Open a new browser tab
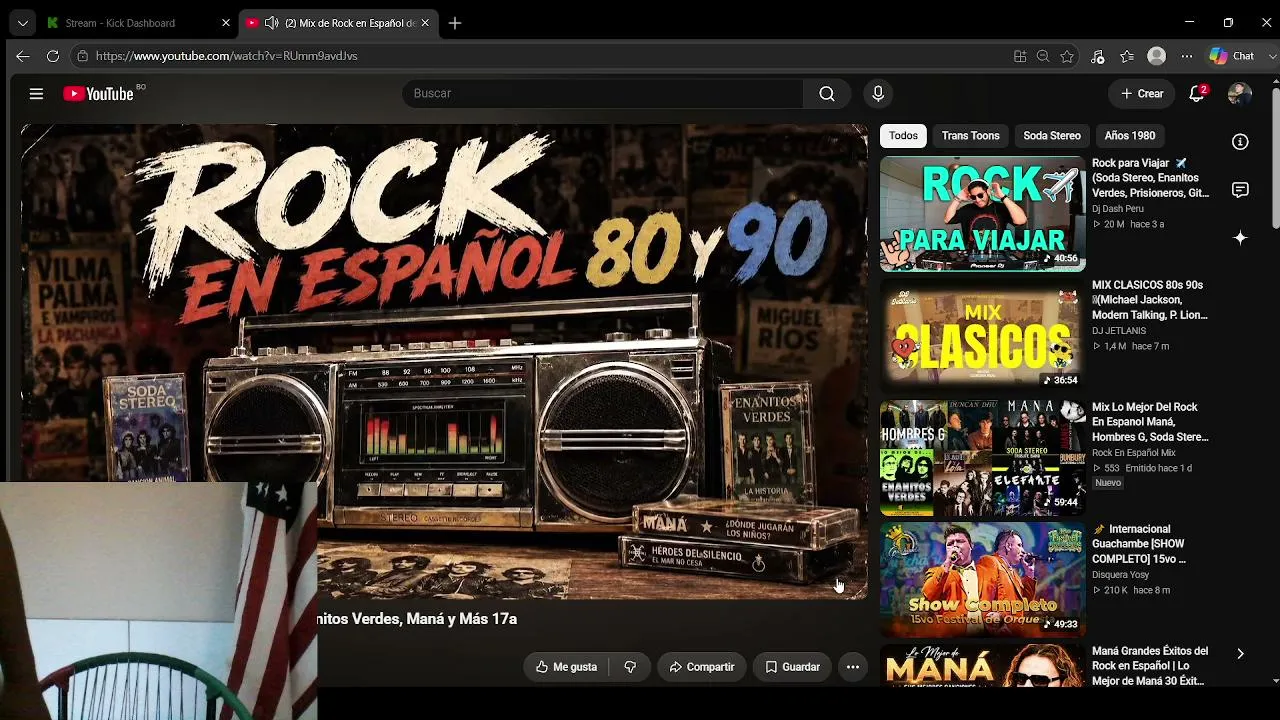The width and height of the screenshot is (1280, 720). (x=455, y=23)
